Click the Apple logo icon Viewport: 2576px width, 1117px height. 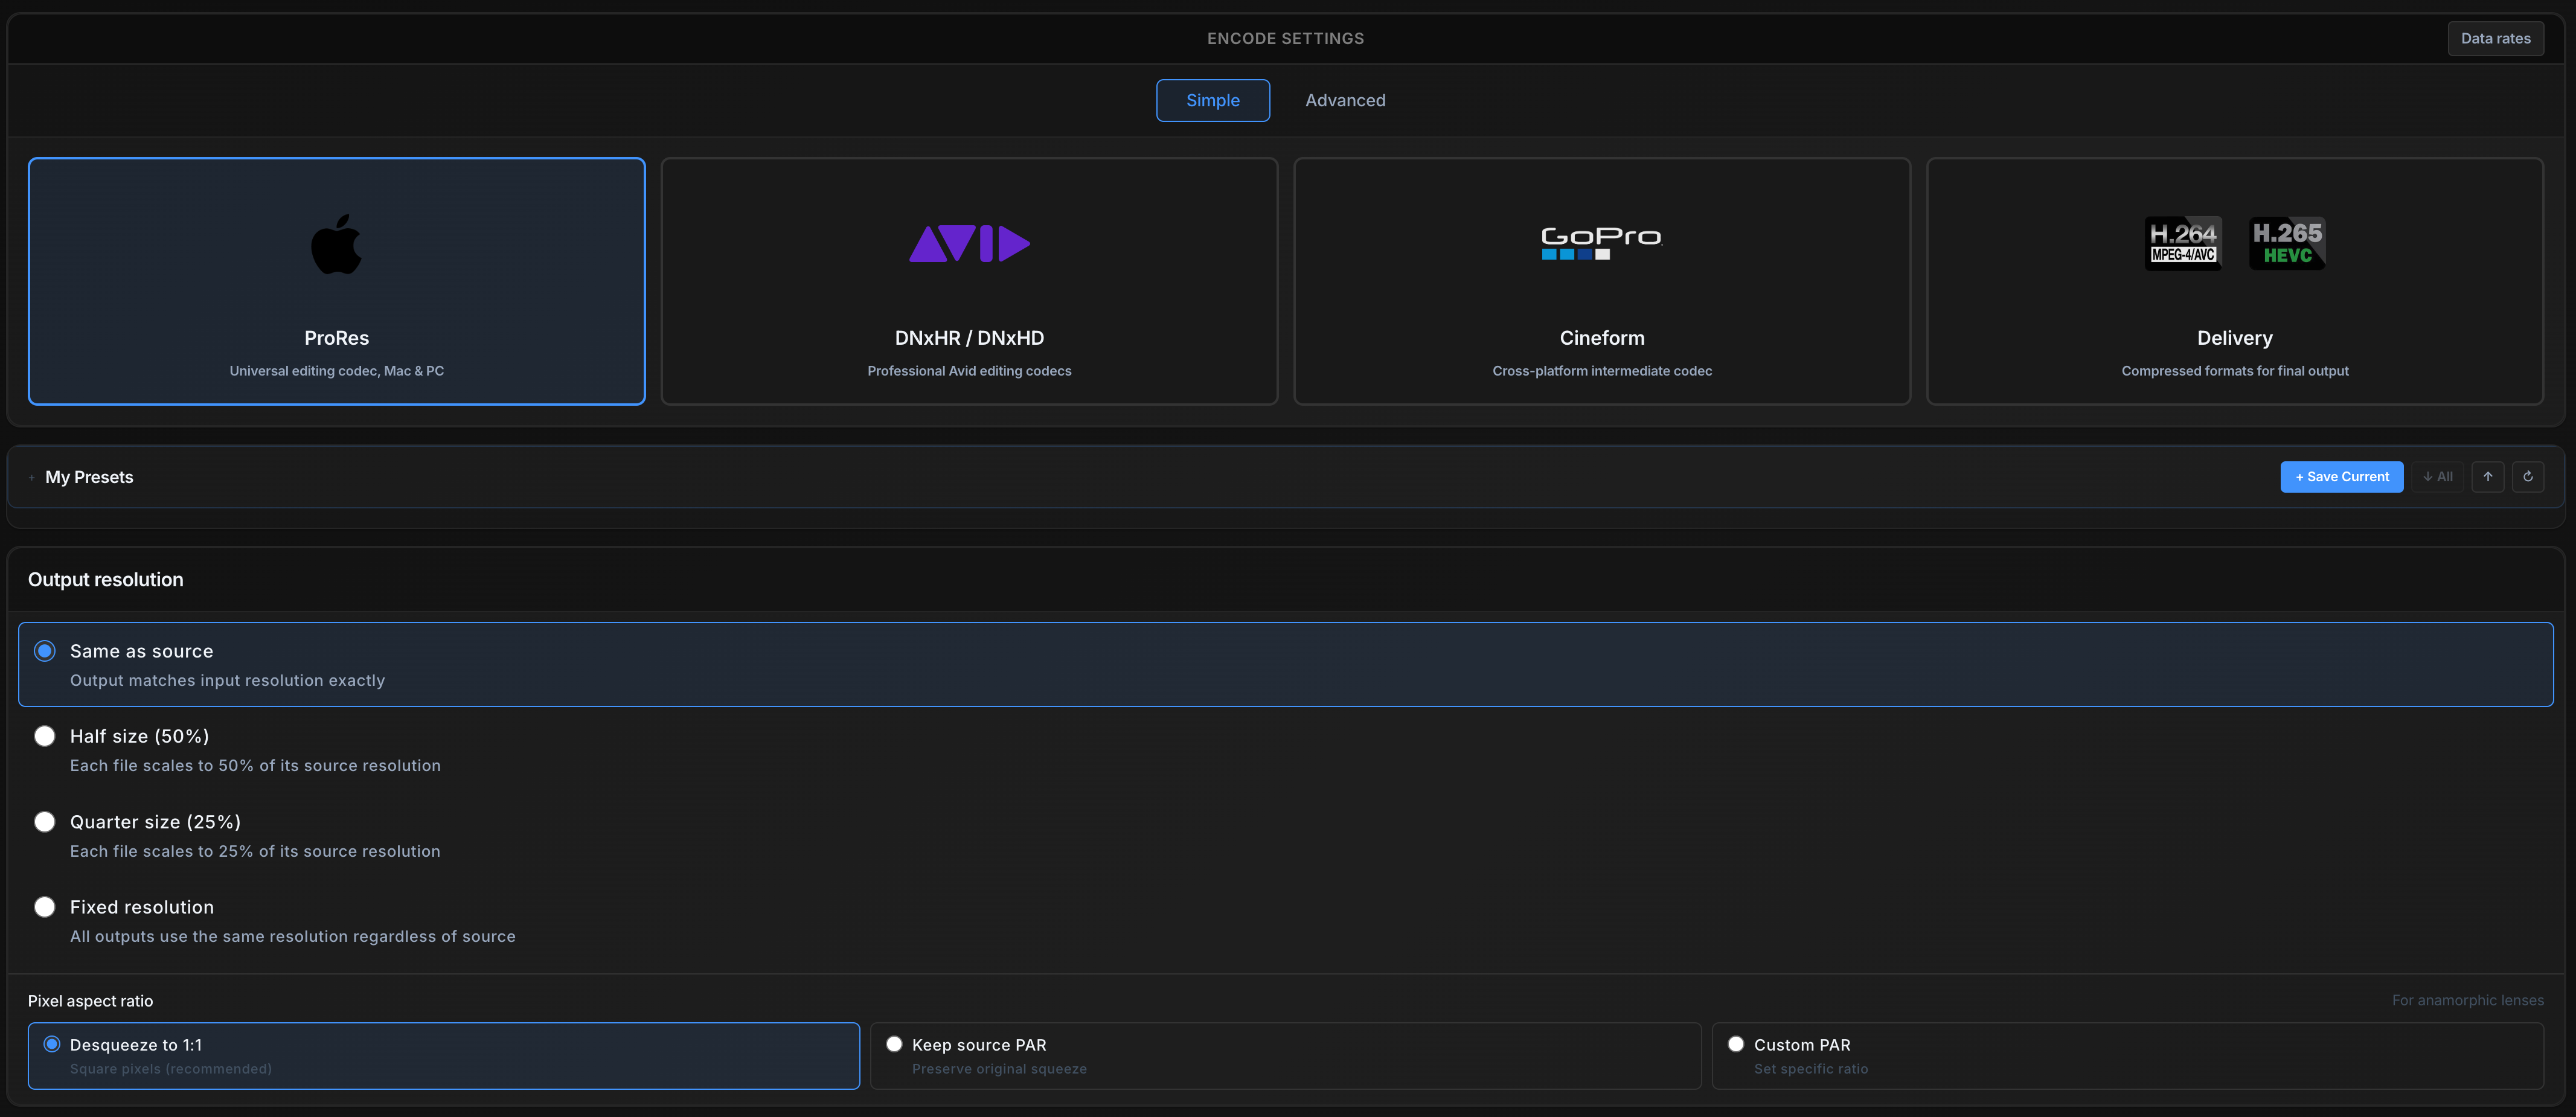coord(336,244)
